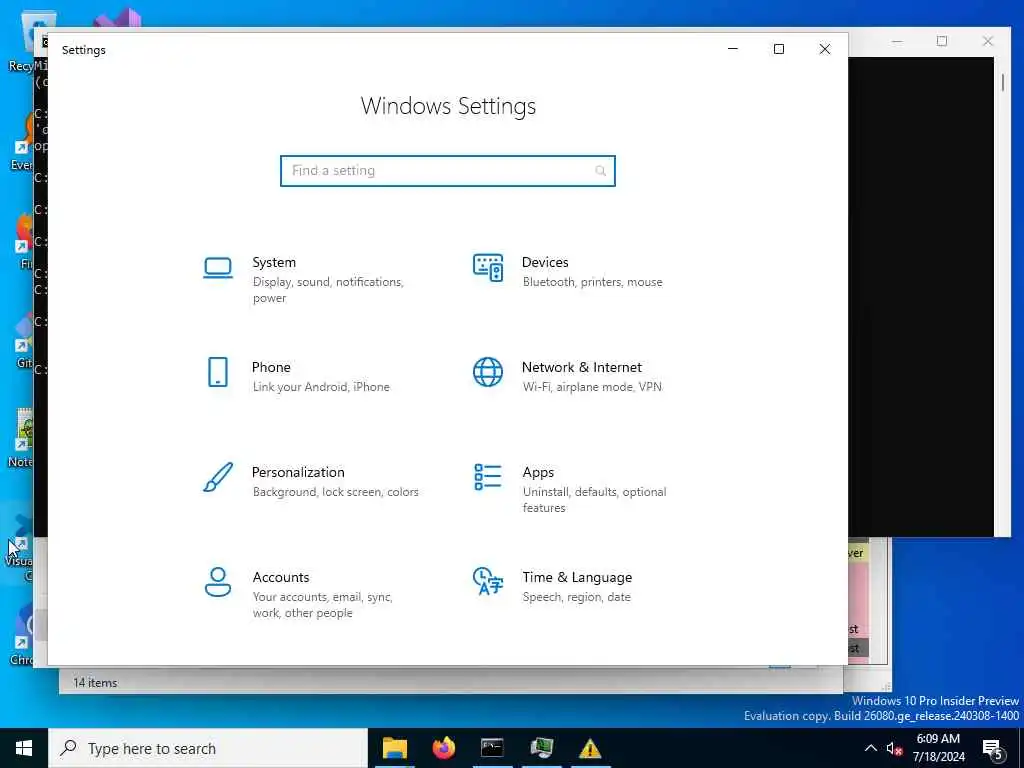Open the yellow warning triangle taskbar app
The height and width of the screenshot is (768, 1024).
click(590, 748)
